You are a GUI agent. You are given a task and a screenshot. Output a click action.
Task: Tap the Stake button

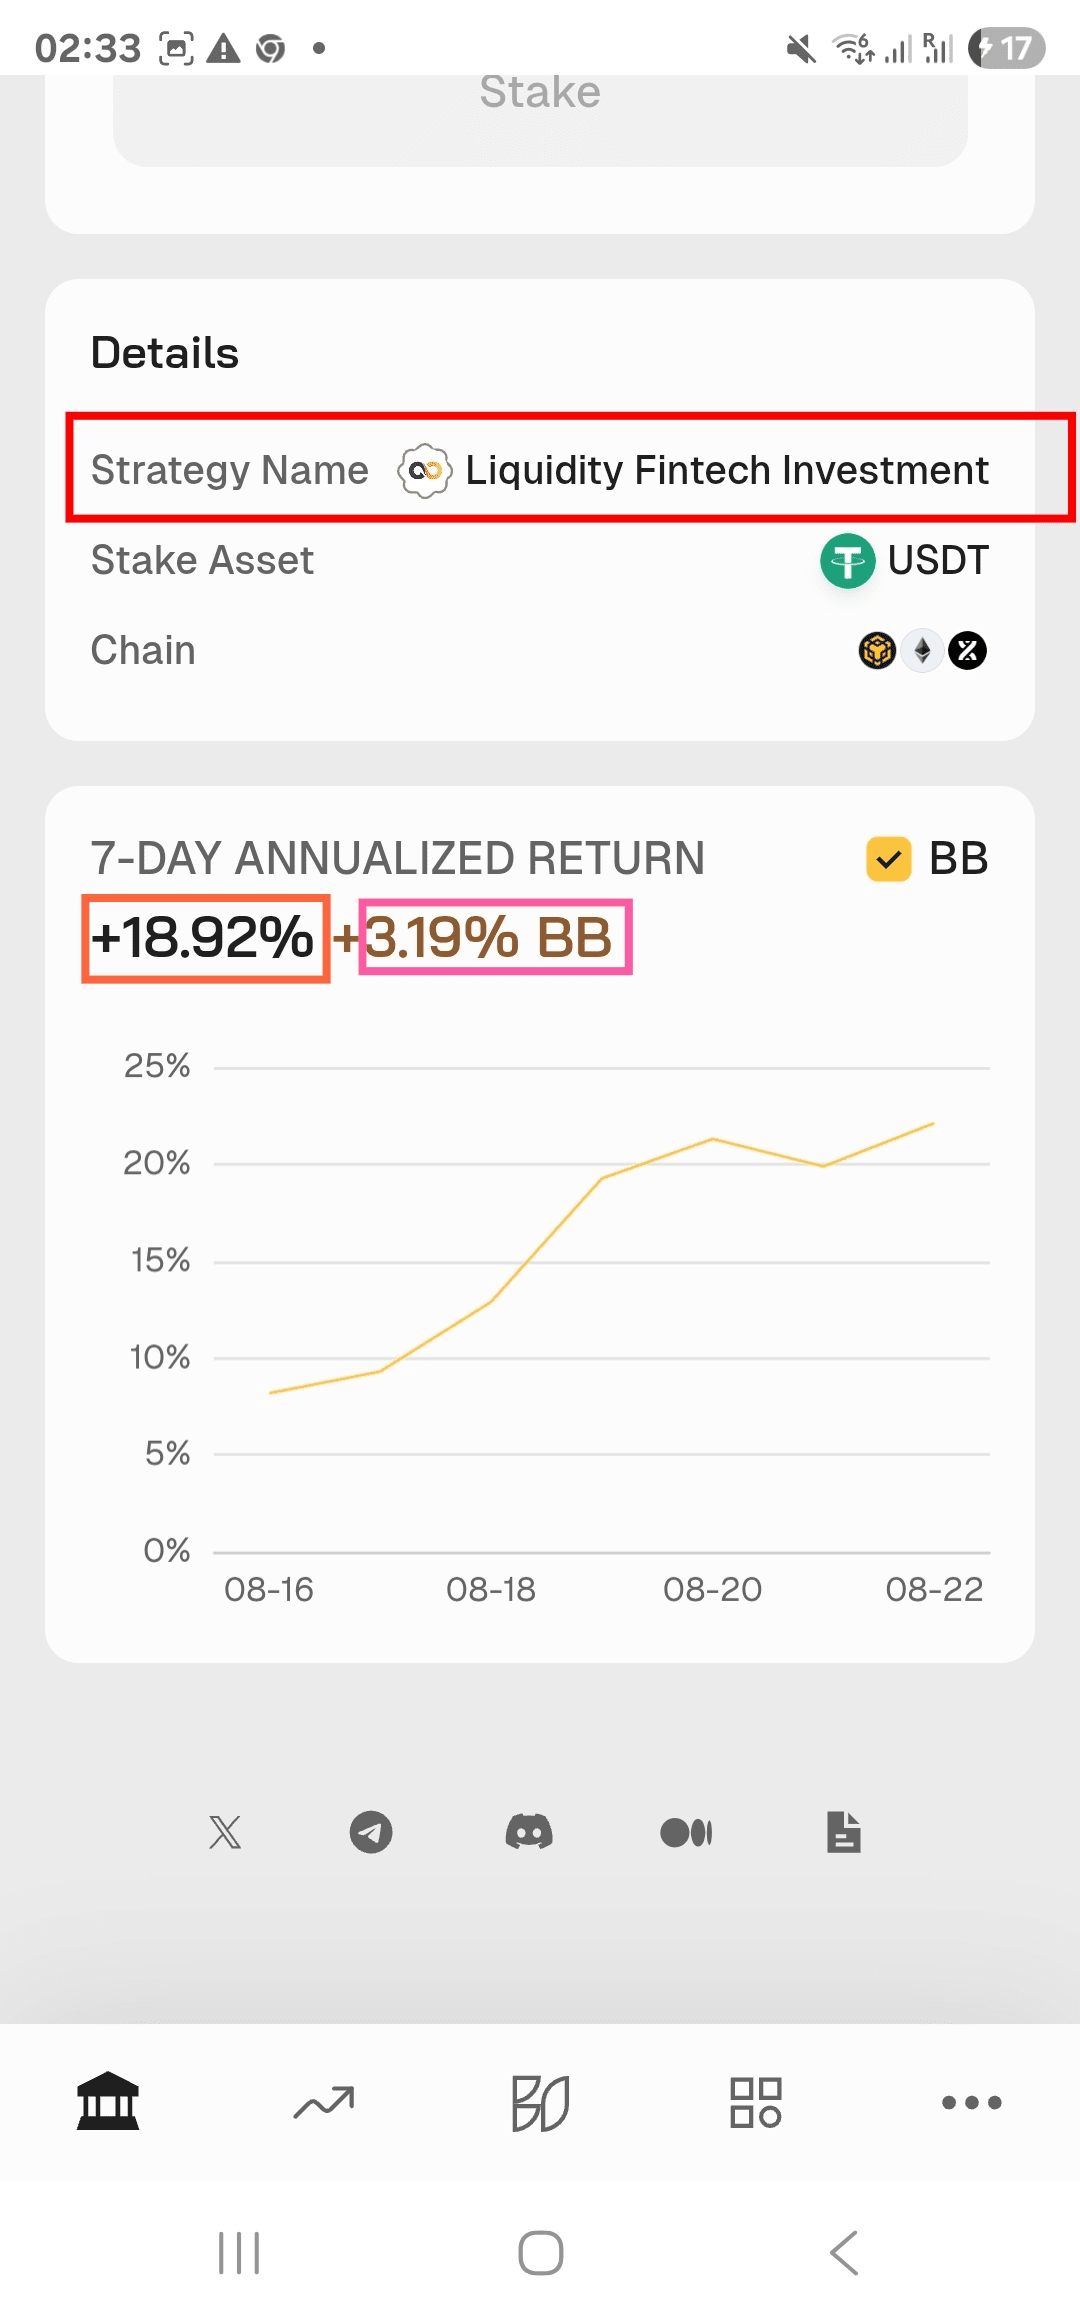click(x=540, y=105)
